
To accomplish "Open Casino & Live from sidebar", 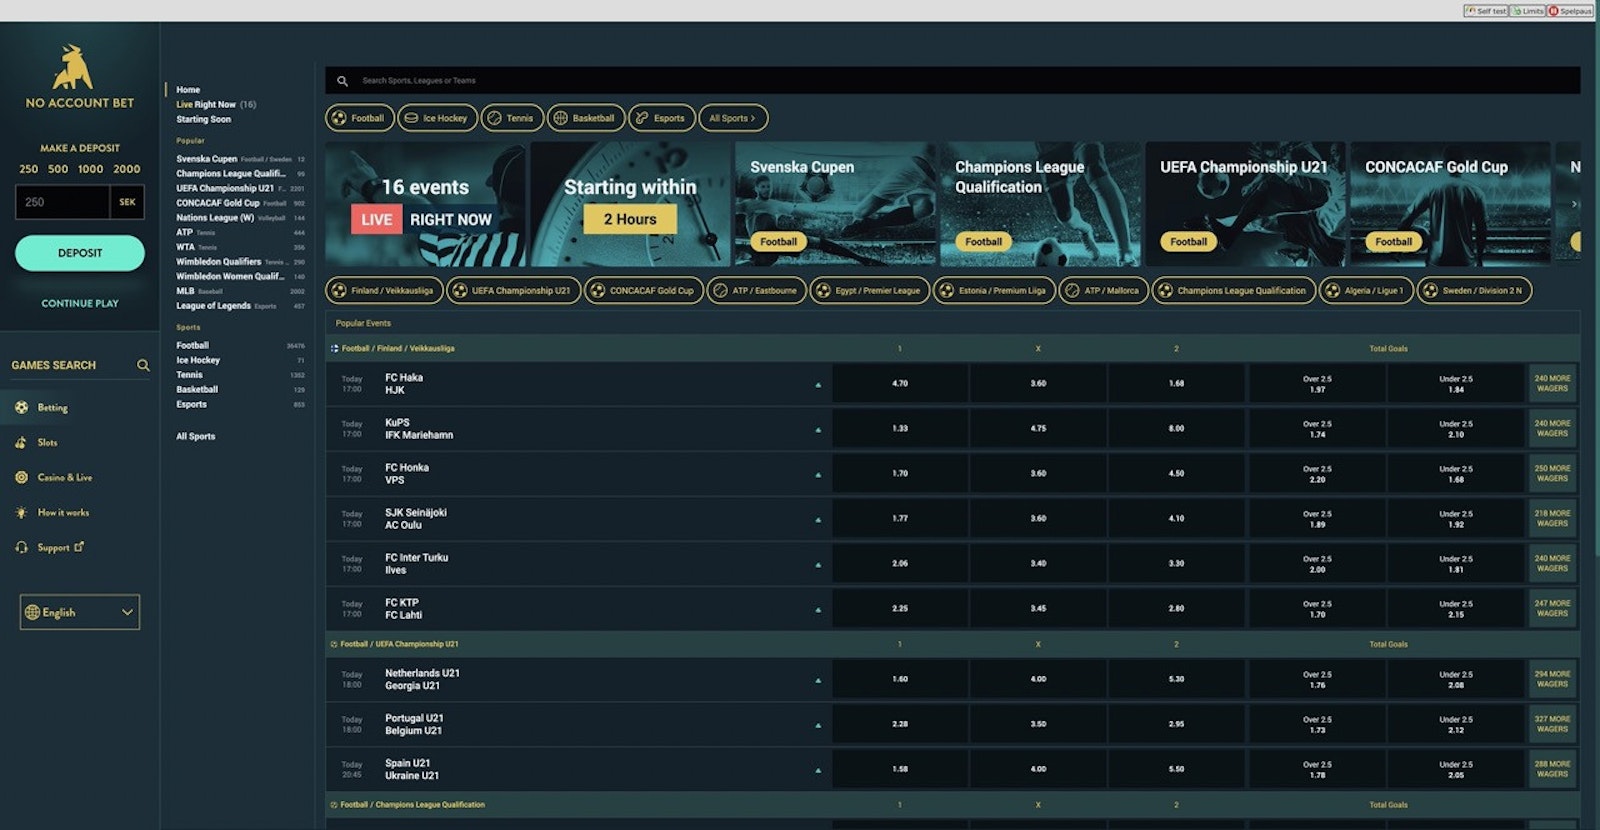I will (64, 478).
